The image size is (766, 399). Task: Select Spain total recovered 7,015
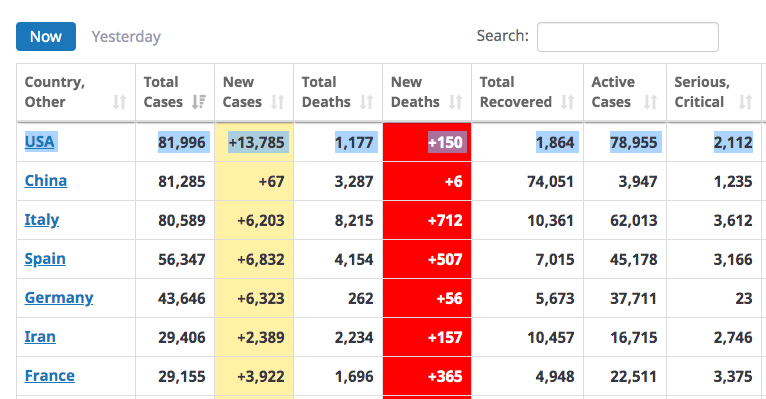(x=555, y=259)
